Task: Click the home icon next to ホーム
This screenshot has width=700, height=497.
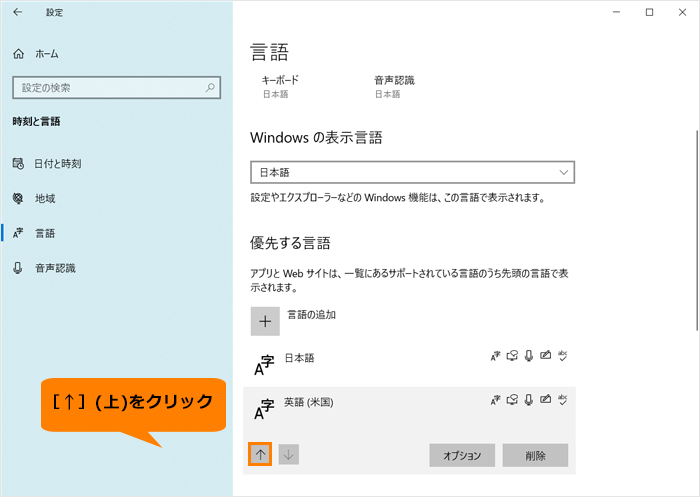Action: click(x=18, y=54)
